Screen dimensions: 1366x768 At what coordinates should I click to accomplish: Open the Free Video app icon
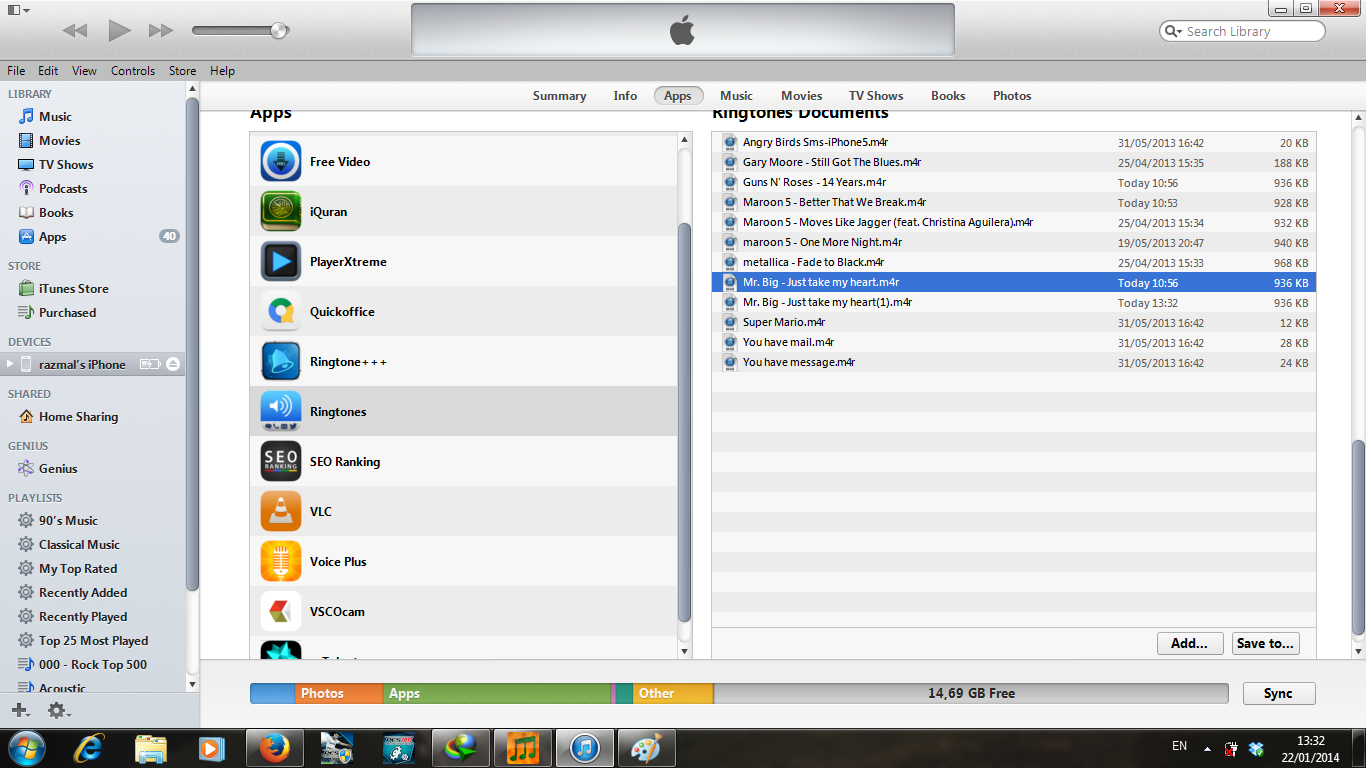click(x=281, y=161)
